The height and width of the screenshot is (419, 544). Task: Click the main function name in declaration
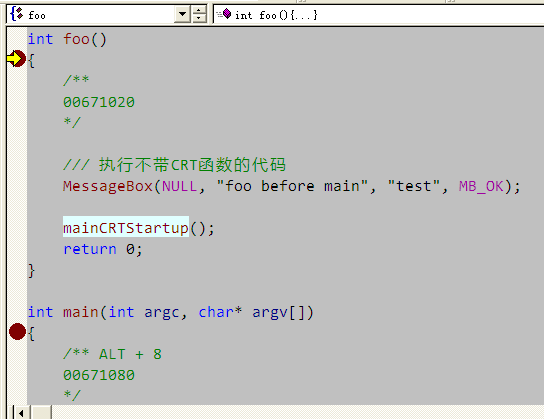80,312
